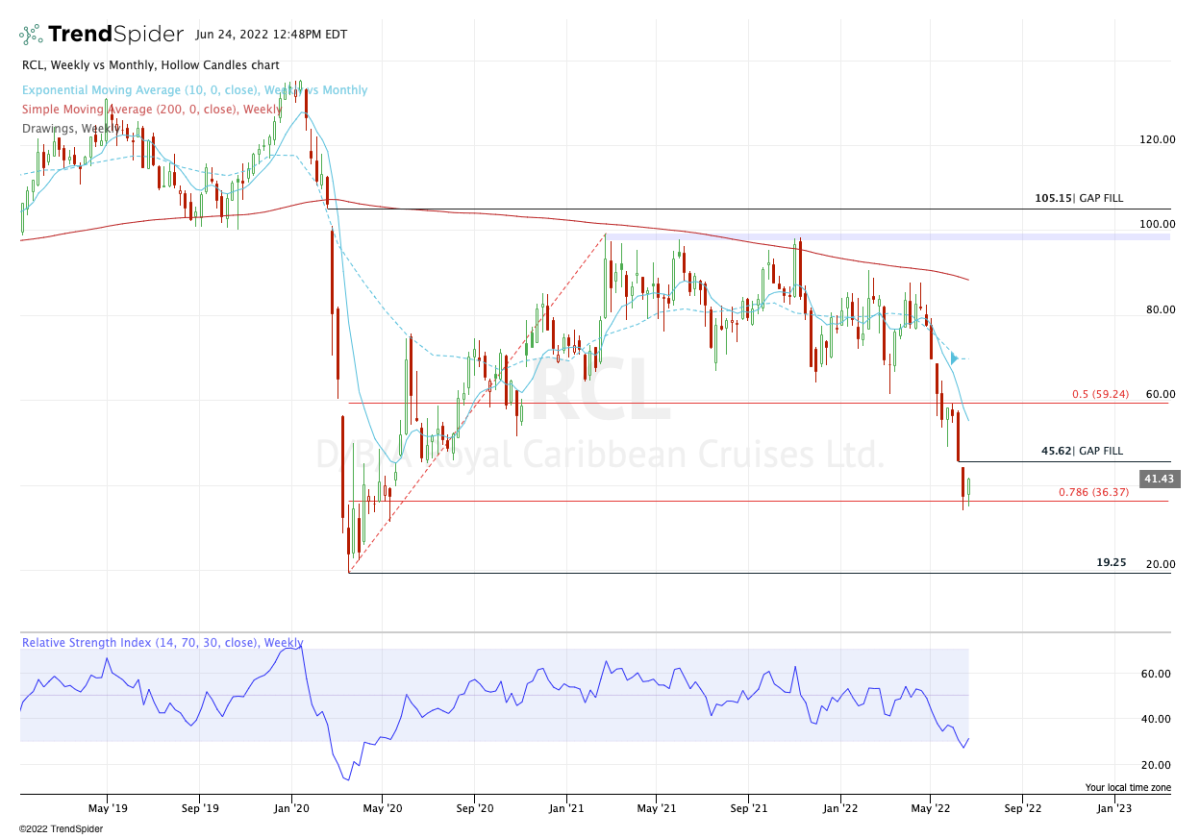This screenshot has height=838, width=1200.
Task: Click the Sep '22 time axis label
Action: coord(1020,804)
